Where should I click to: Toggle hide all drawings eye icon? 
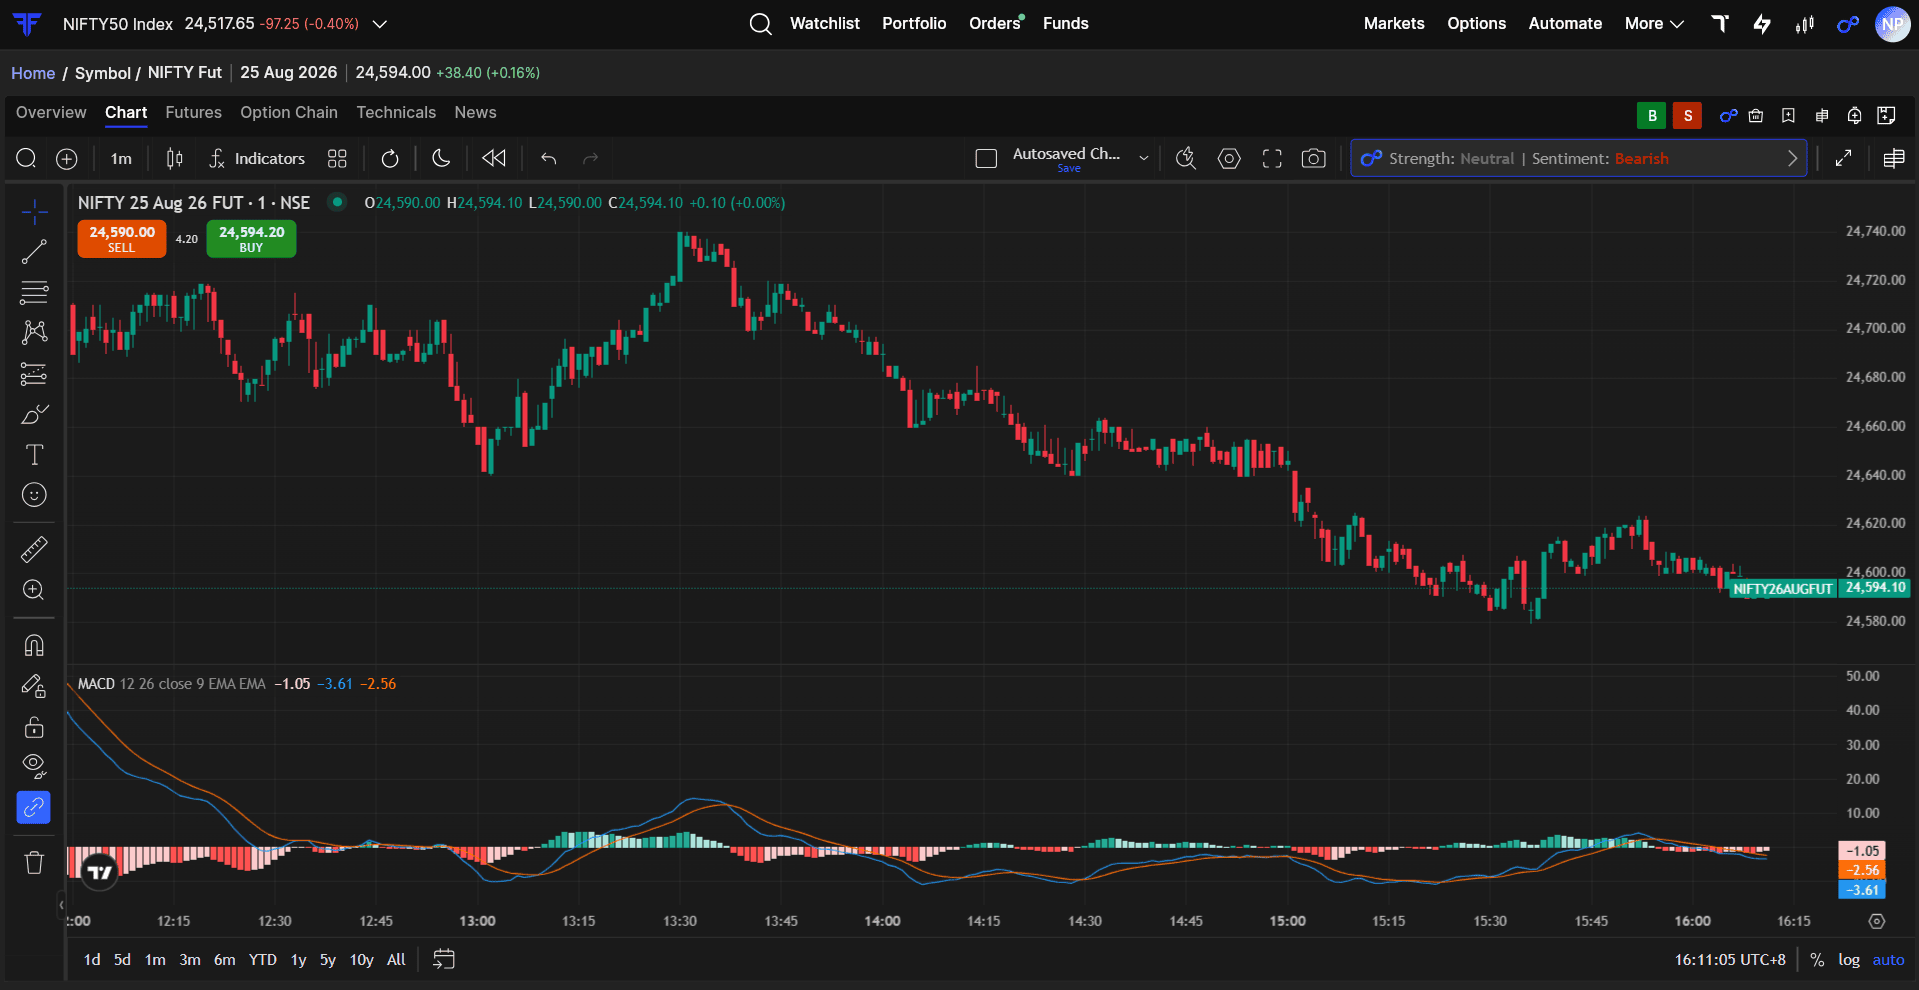point(34,766)
